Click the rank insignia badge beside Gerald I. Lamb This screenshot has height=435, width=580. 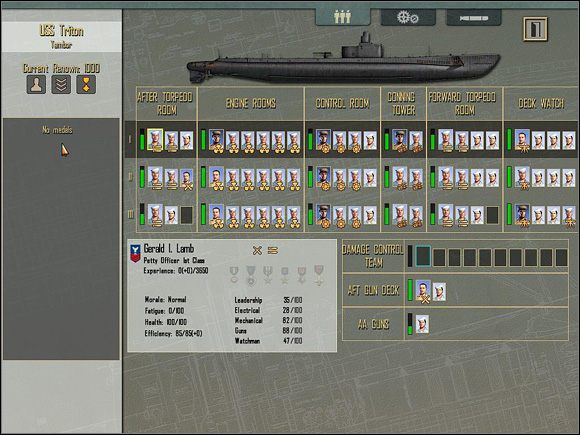click(x=135, y=253)
